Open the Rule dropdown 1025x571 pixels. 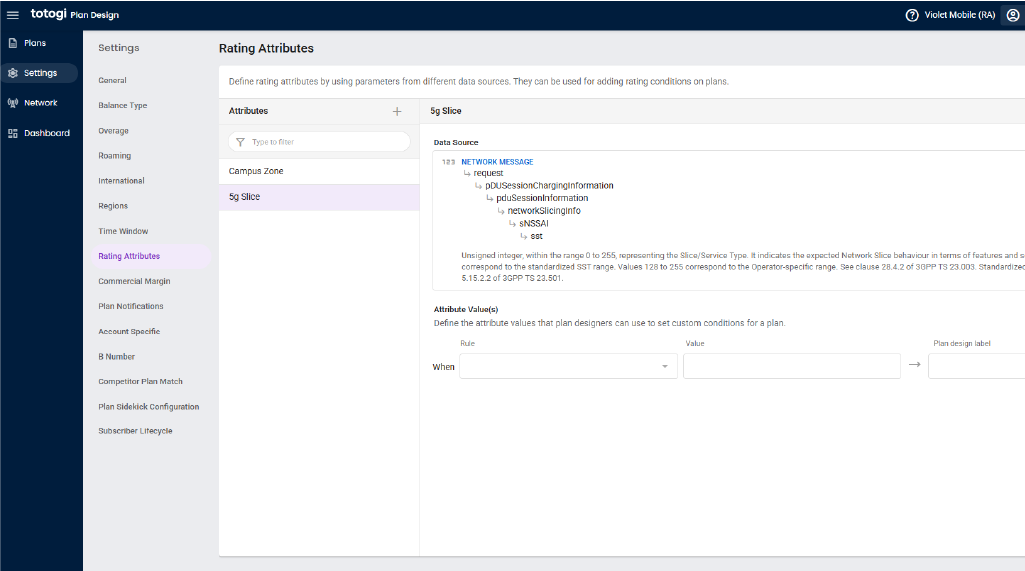[x=568, y=366]
